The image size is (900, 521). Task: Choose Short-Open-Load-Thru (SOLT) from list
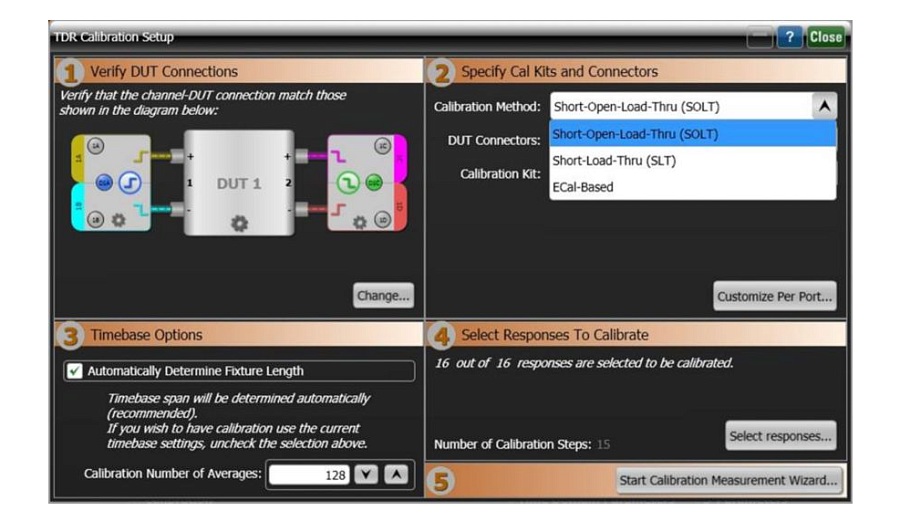pyautogui.click(x=692, y=134)
